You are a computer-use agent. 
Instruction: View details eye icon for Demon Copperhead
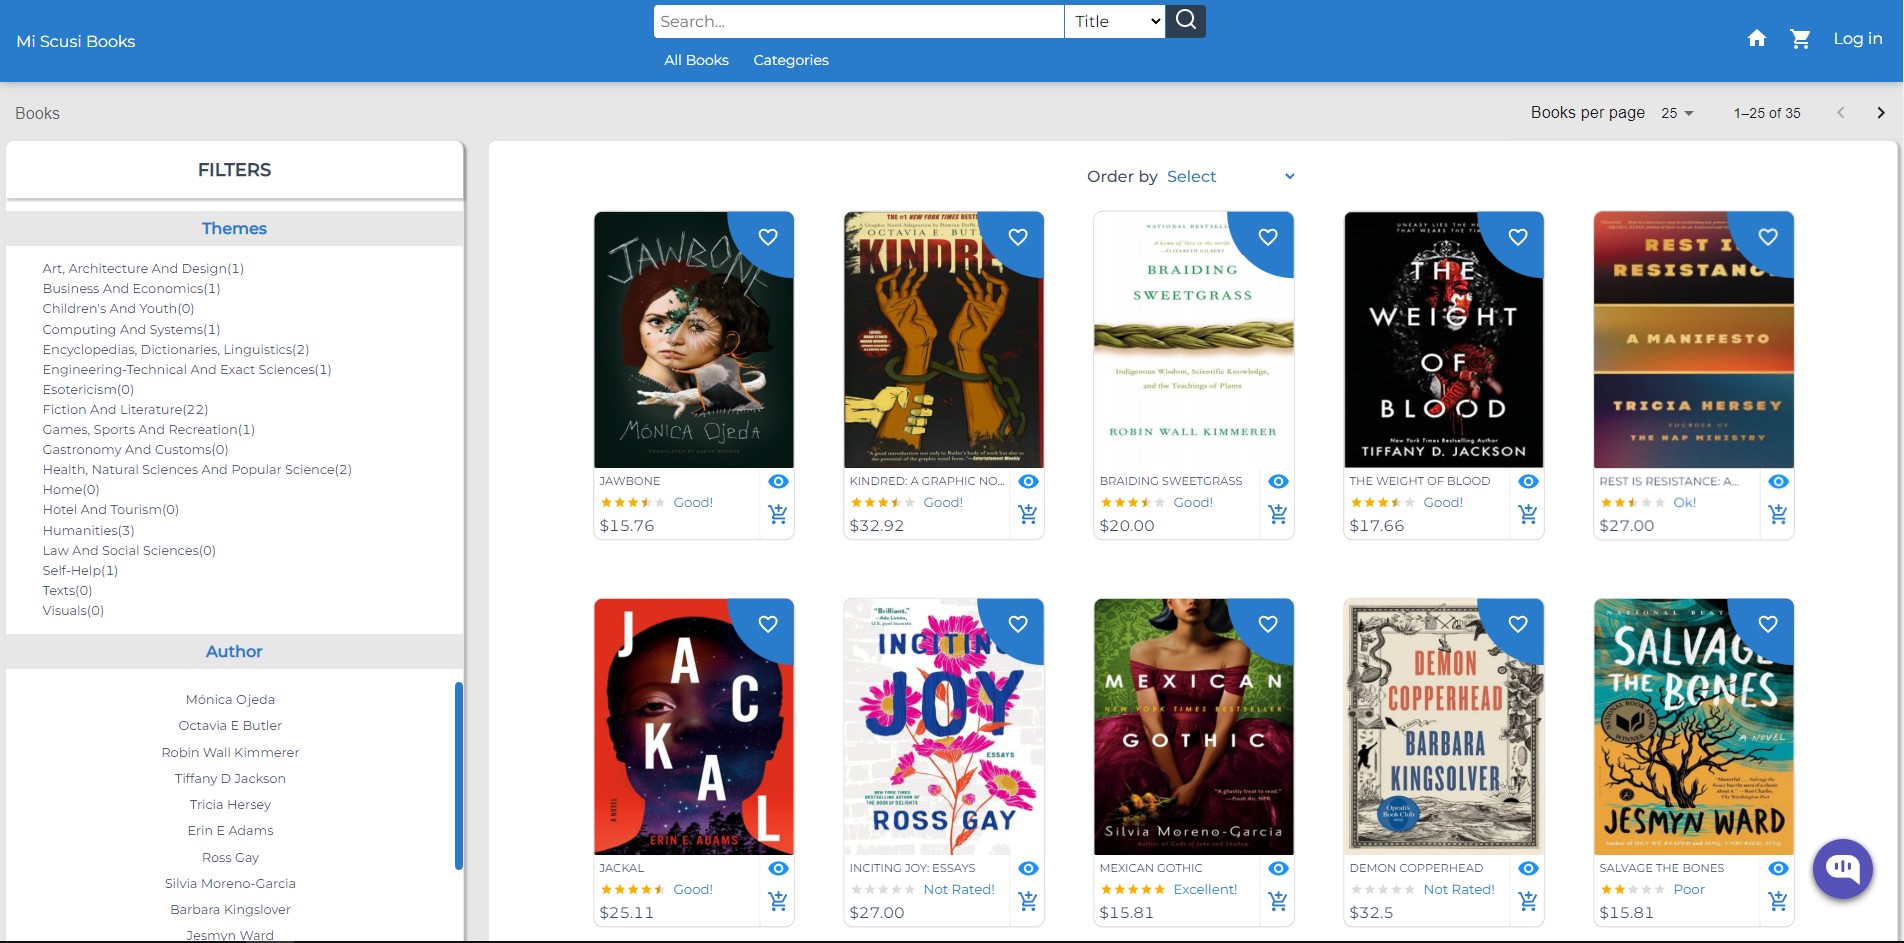coord(1528,868)
